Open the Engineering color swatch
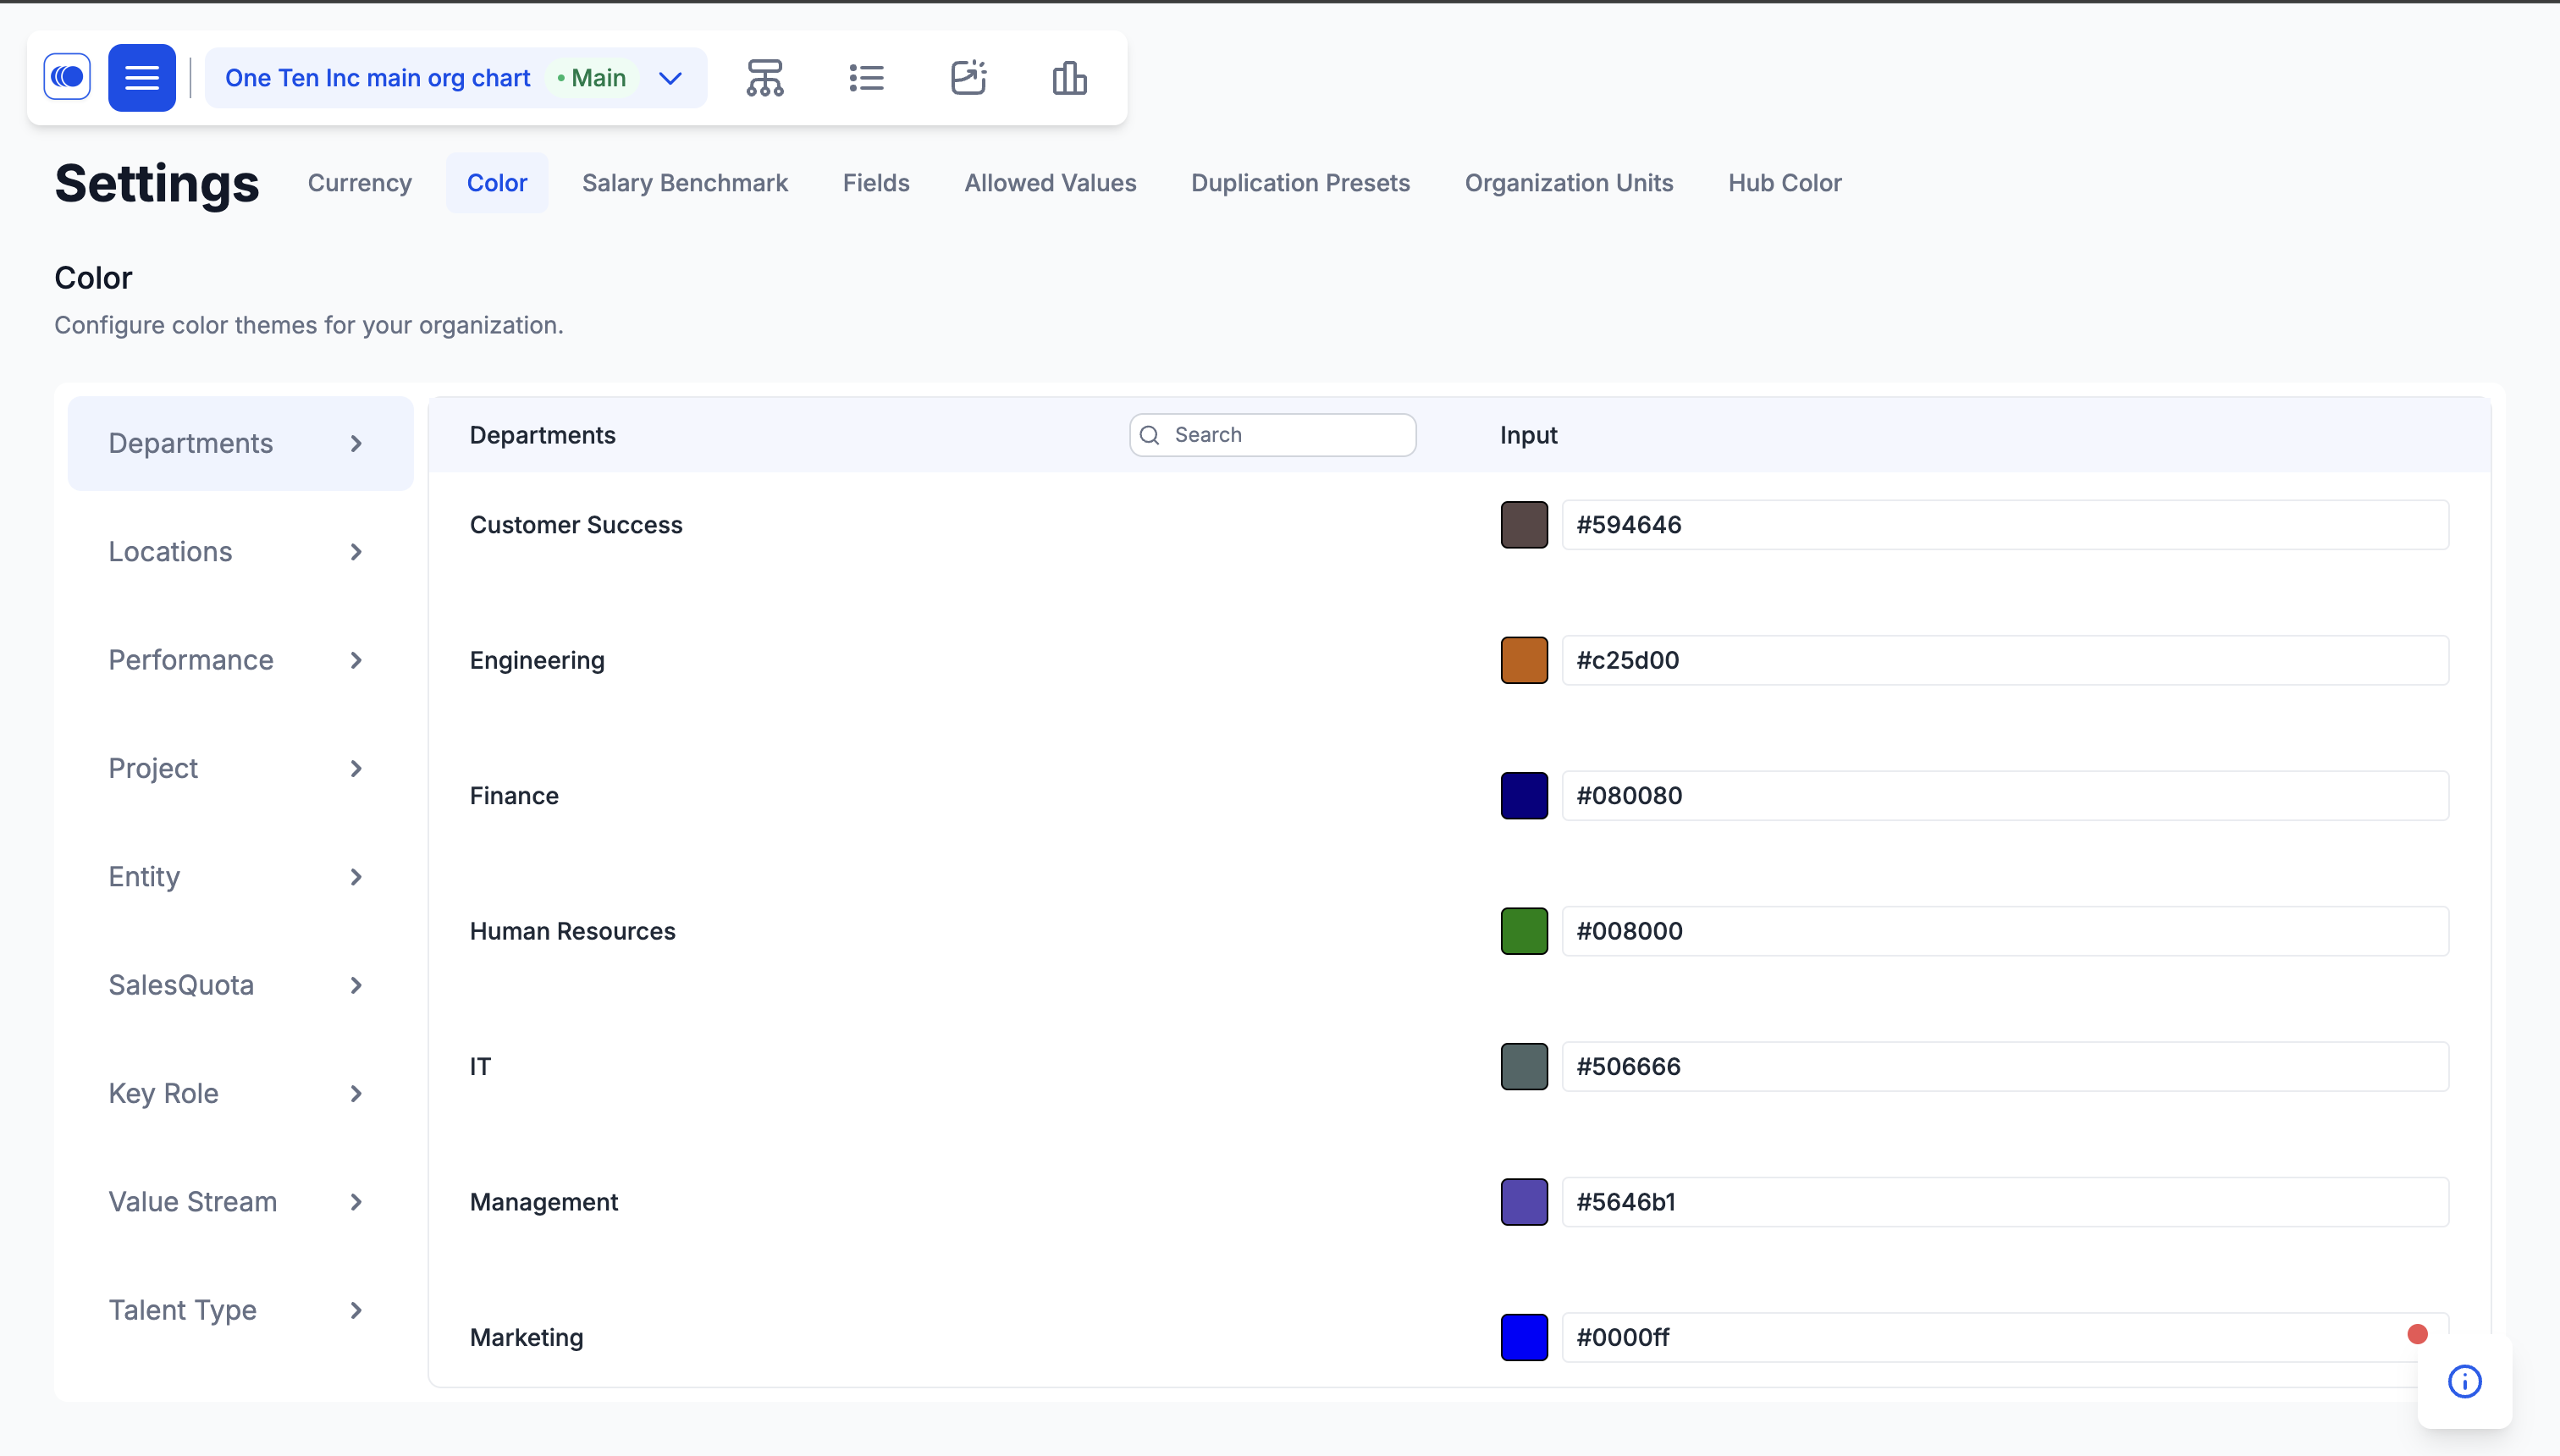The image size is (2560, 1456). [x=1524, y=660]
